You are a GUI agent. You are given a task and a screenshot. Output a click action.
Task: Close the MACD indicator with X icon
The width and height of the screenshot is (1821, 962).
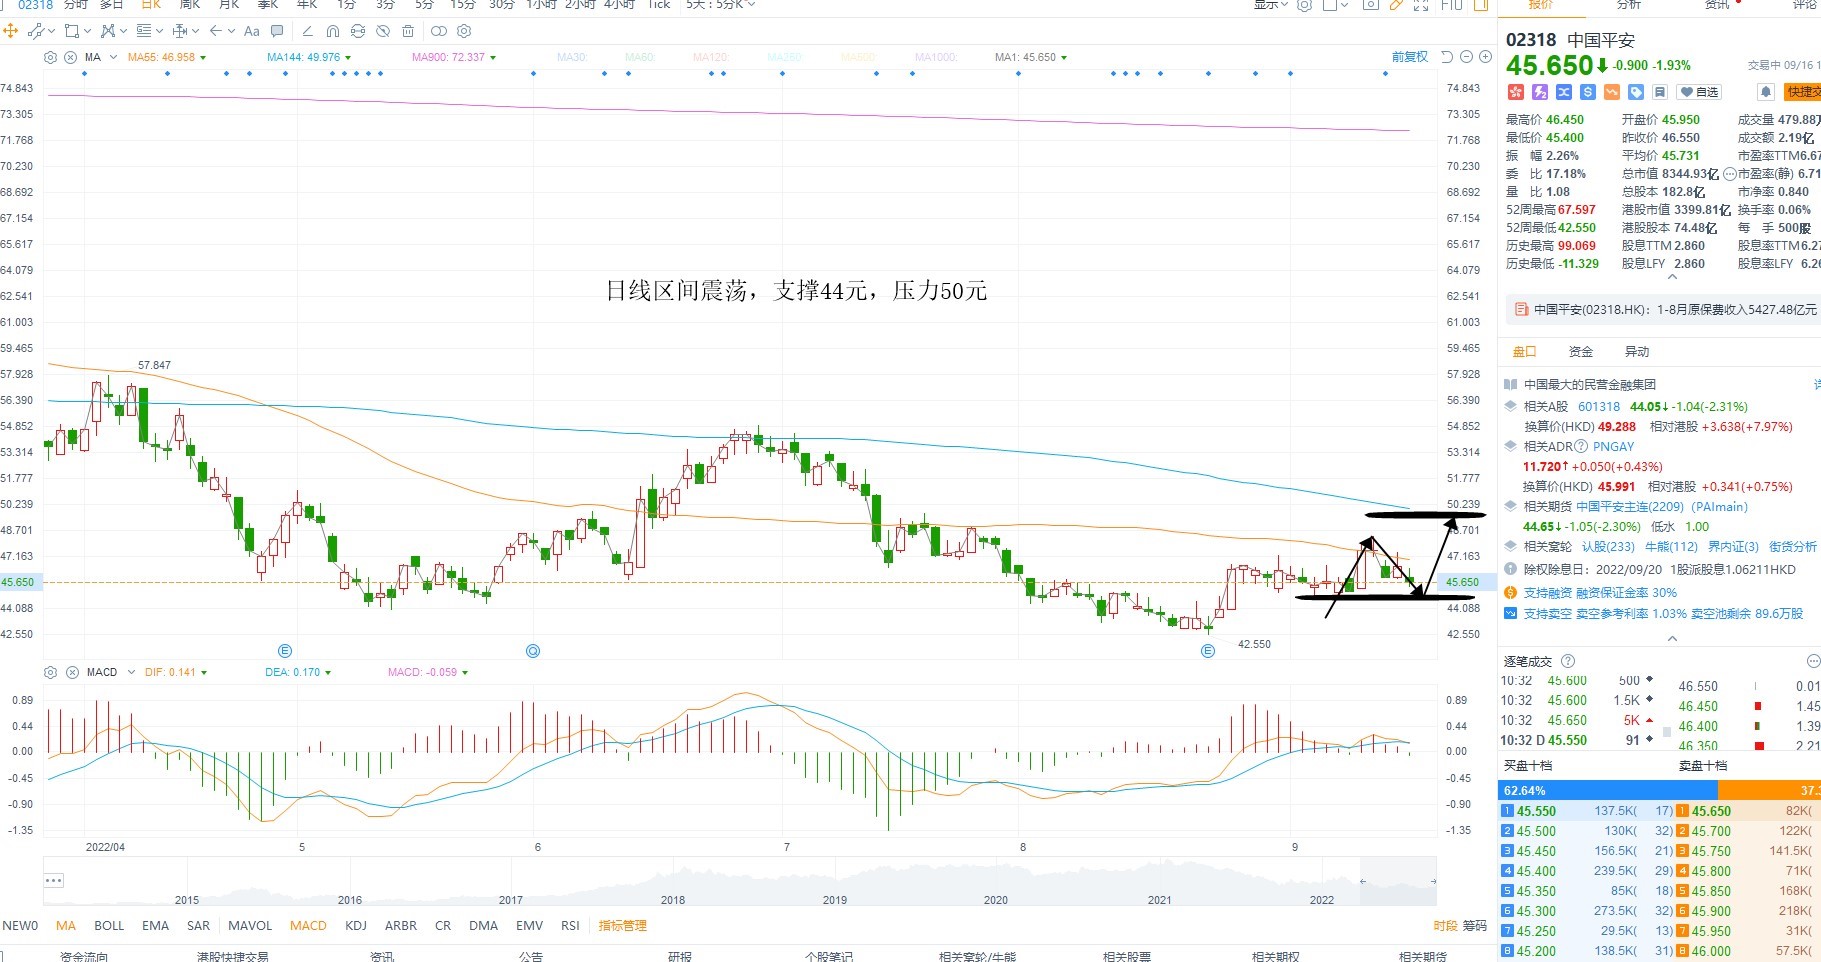pyautogui.click(x=71, y=672)
